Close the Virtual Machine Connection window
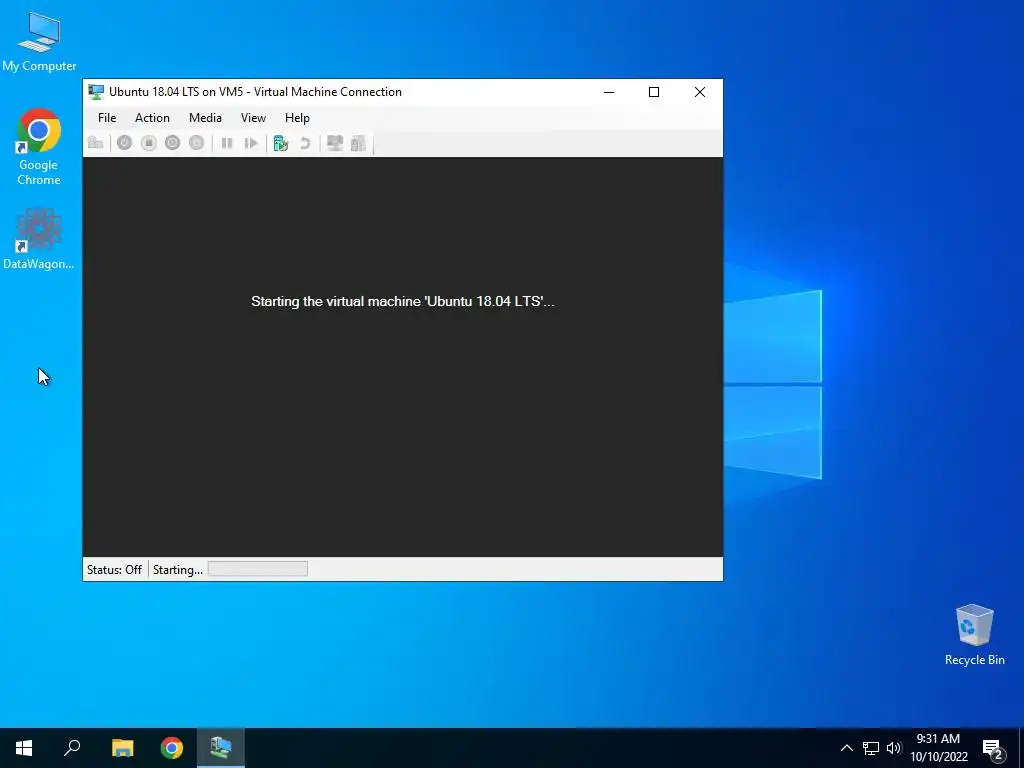Image resolution: width=1024 pixels, height=768 pixels. click(699, 92)
